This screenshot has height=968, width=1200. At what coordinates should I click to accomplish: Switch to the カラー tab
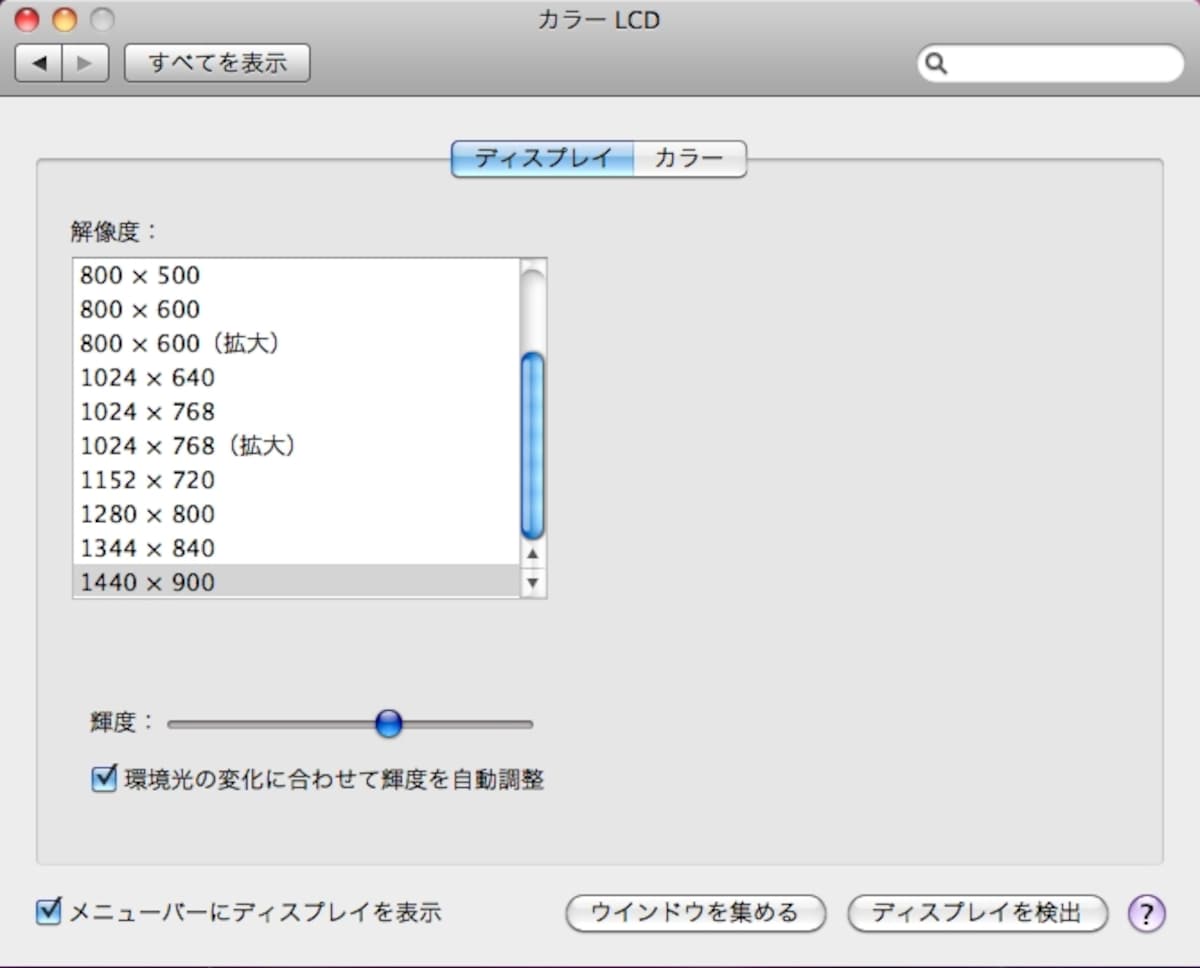click(690, 158)
